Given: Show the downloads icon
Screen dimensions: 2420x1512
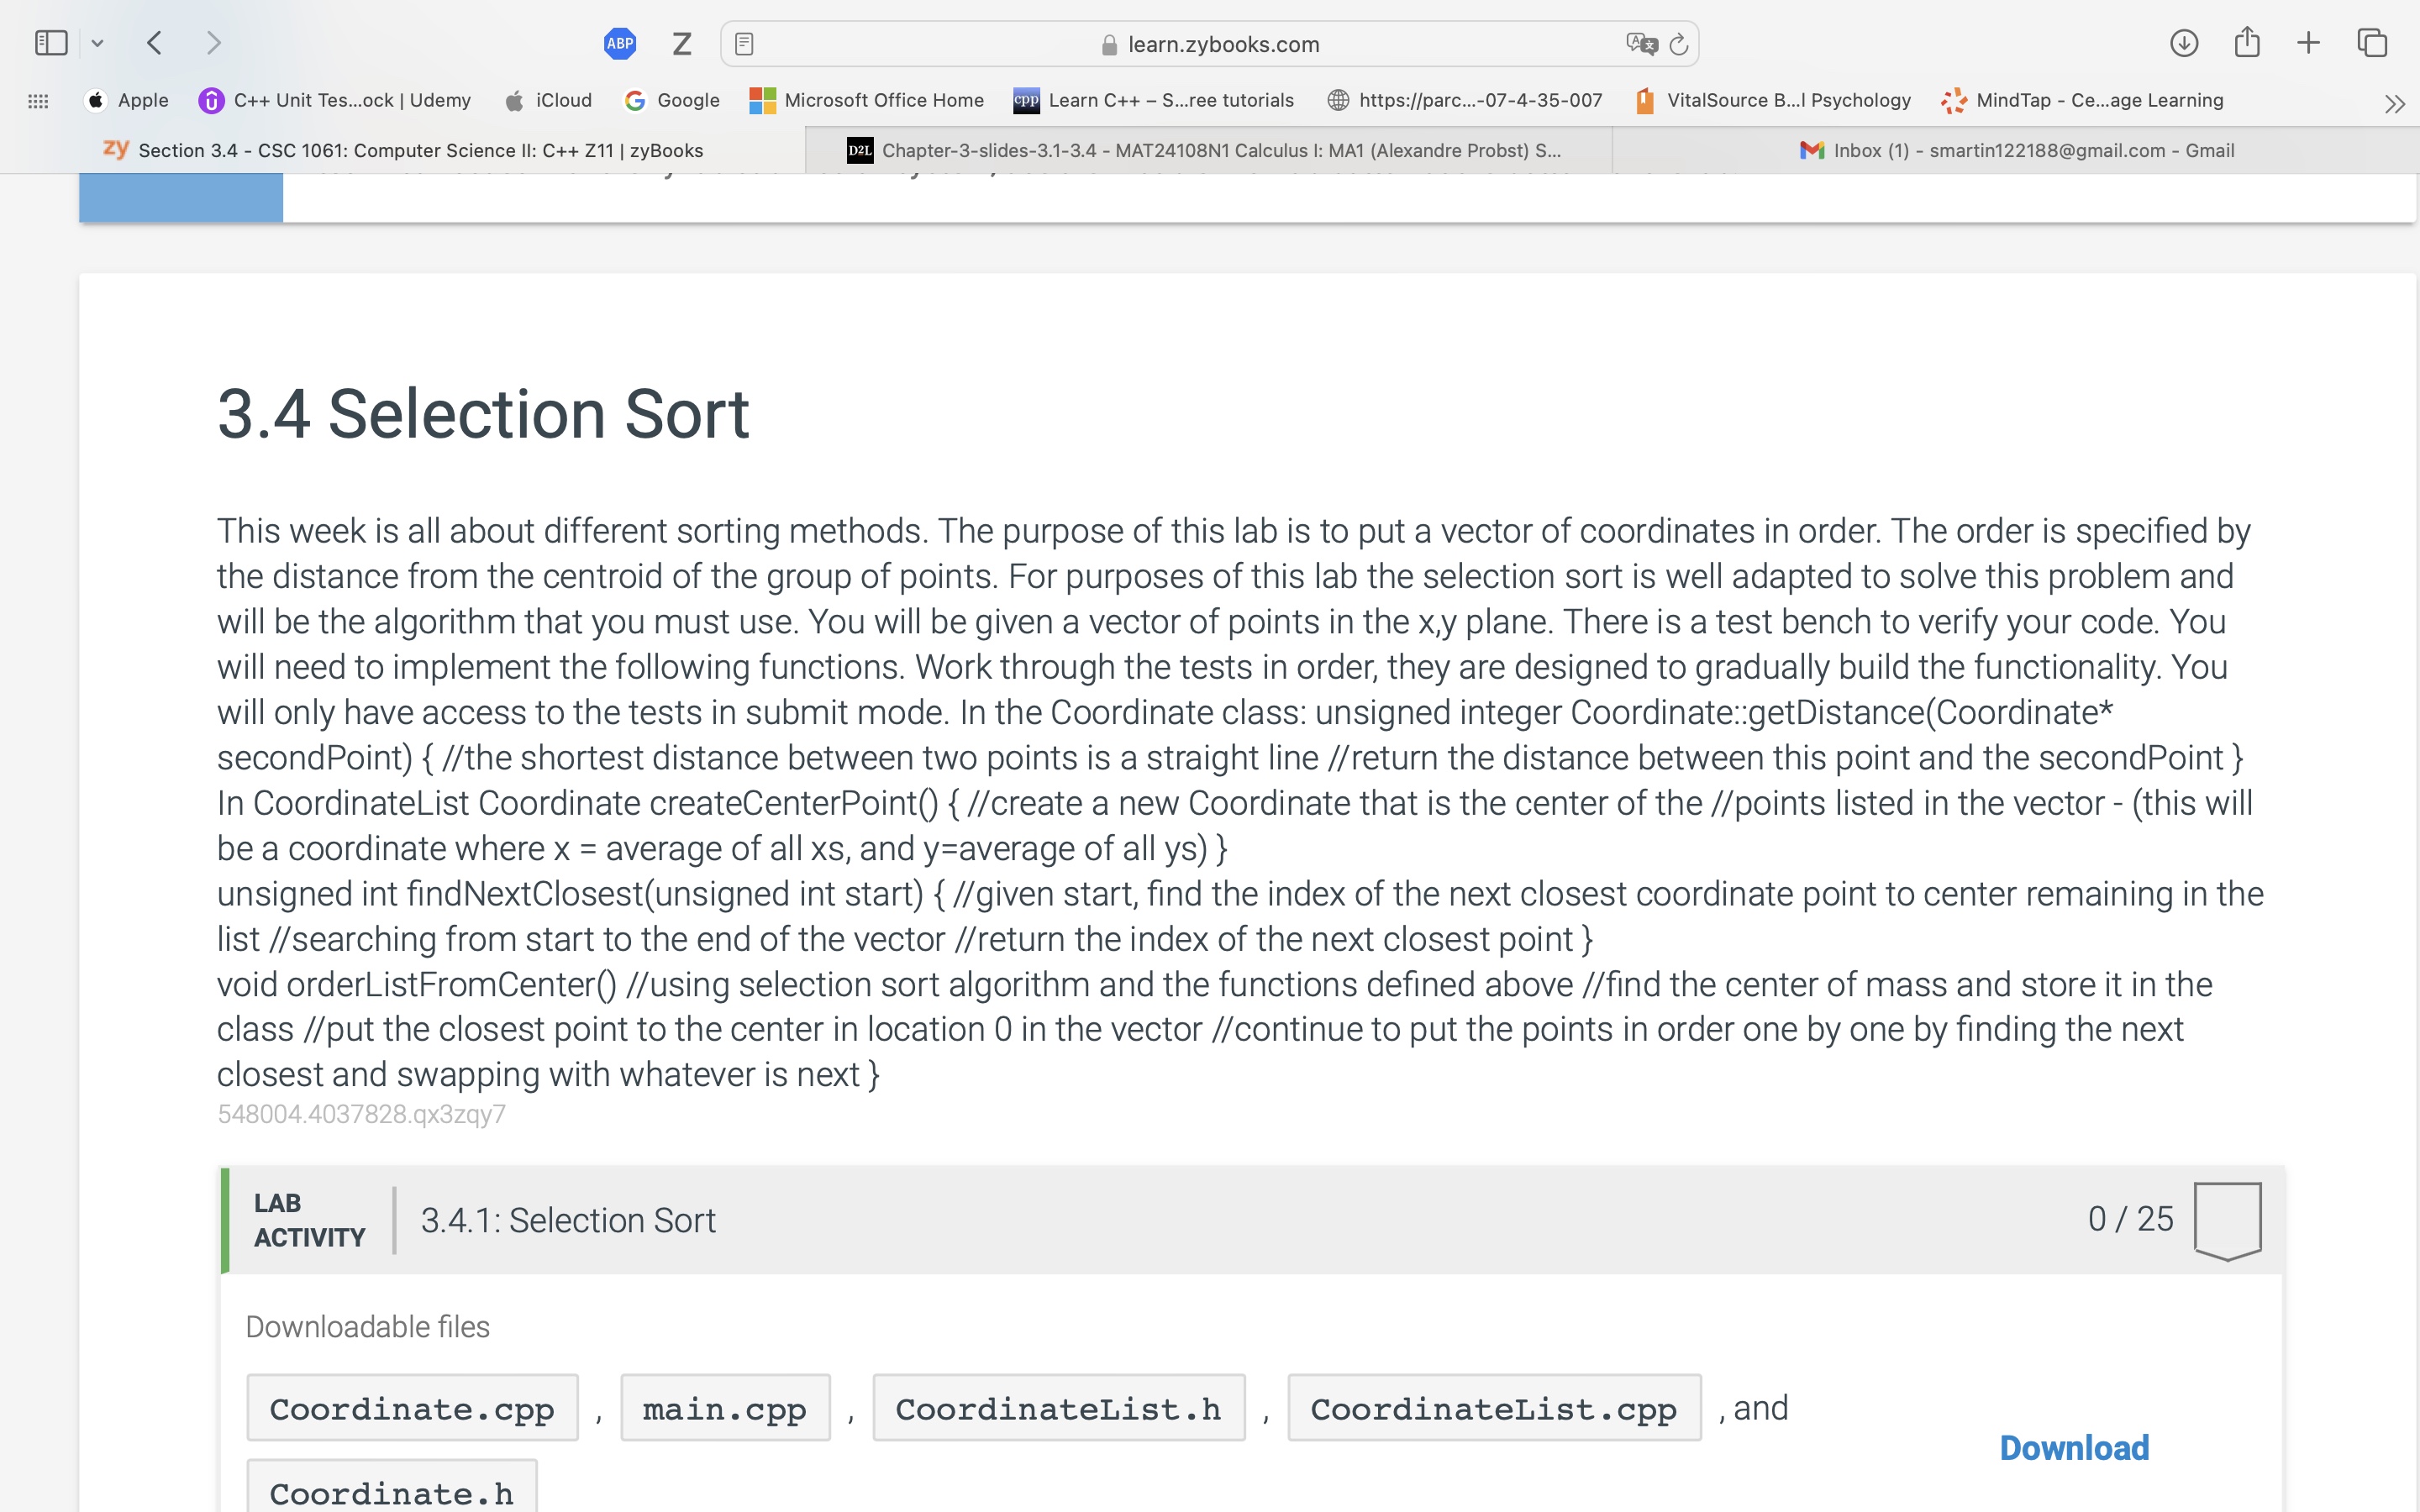Looking at the screenshot, I should point(2184,43).
